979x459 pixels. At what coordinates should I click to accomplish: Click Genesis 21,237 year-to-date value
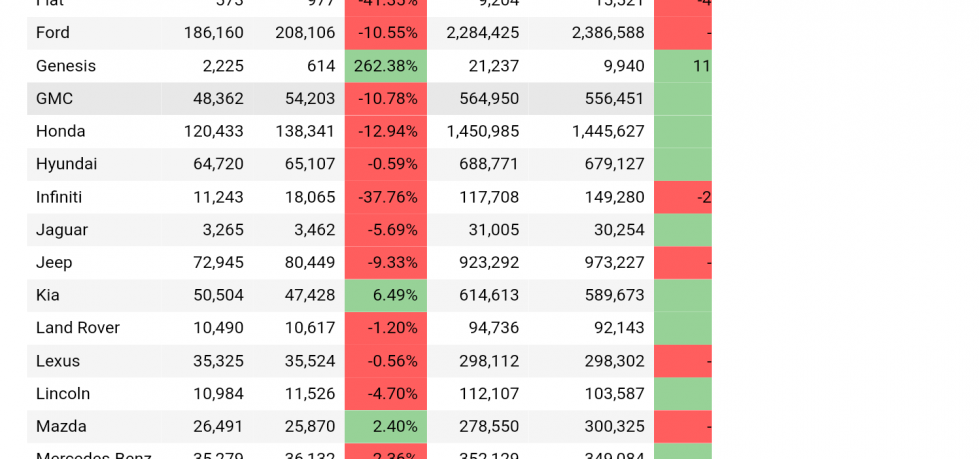point(493,66)
